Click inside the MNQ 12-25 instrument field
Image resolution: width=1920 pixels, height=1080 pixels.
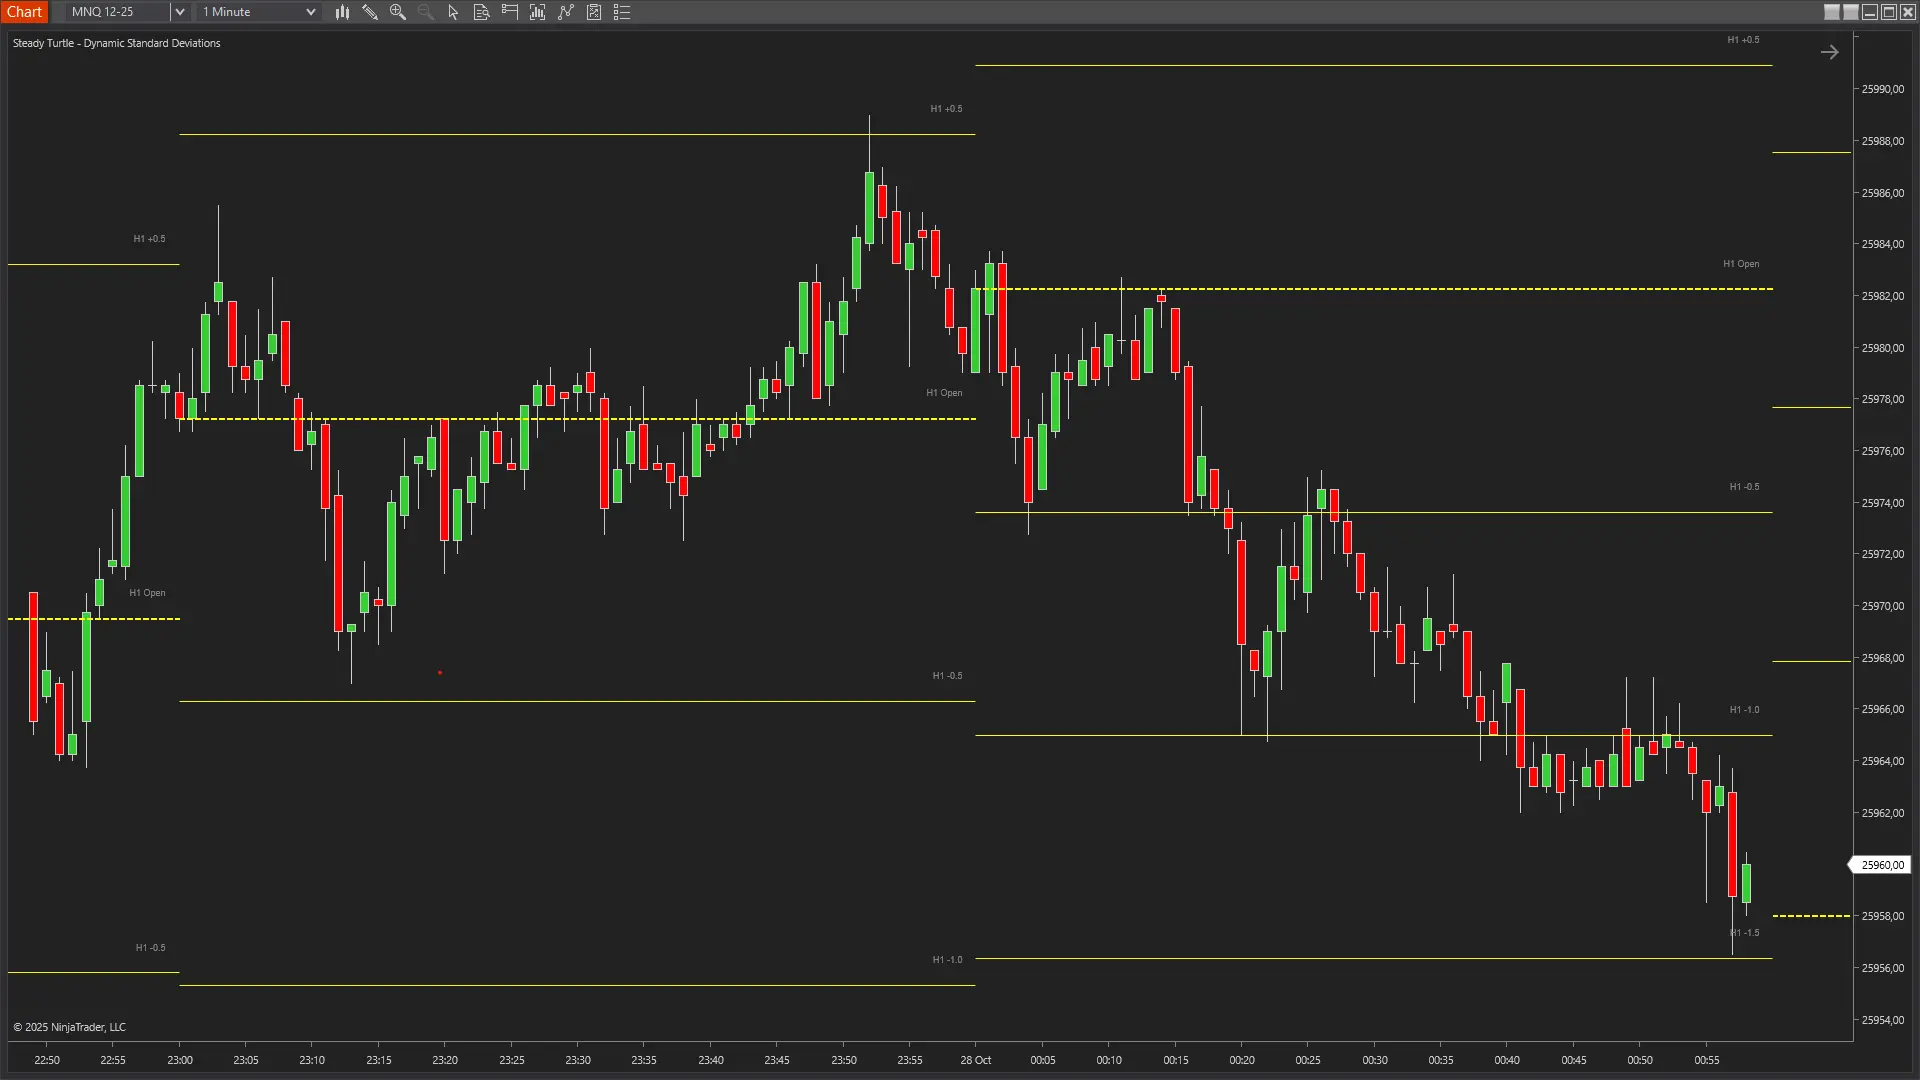coord(110,12)
